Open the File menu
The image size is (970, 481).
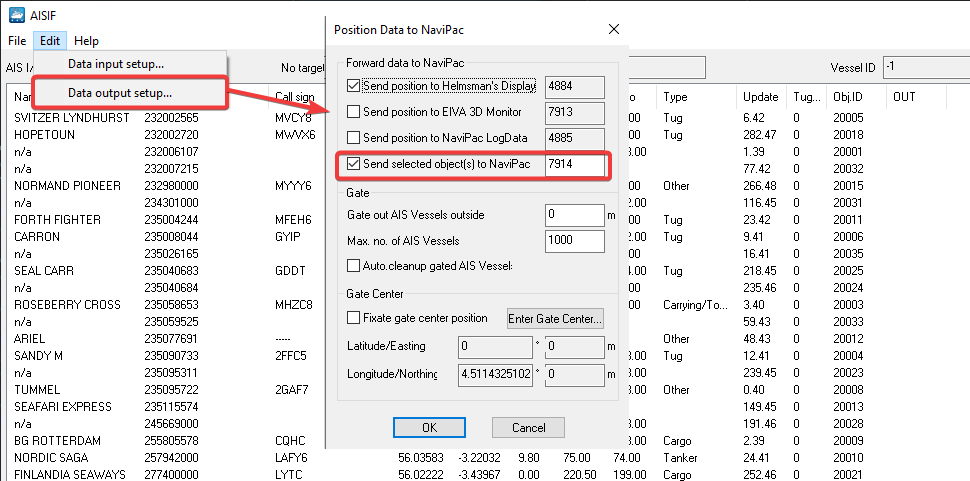[17, 41]
